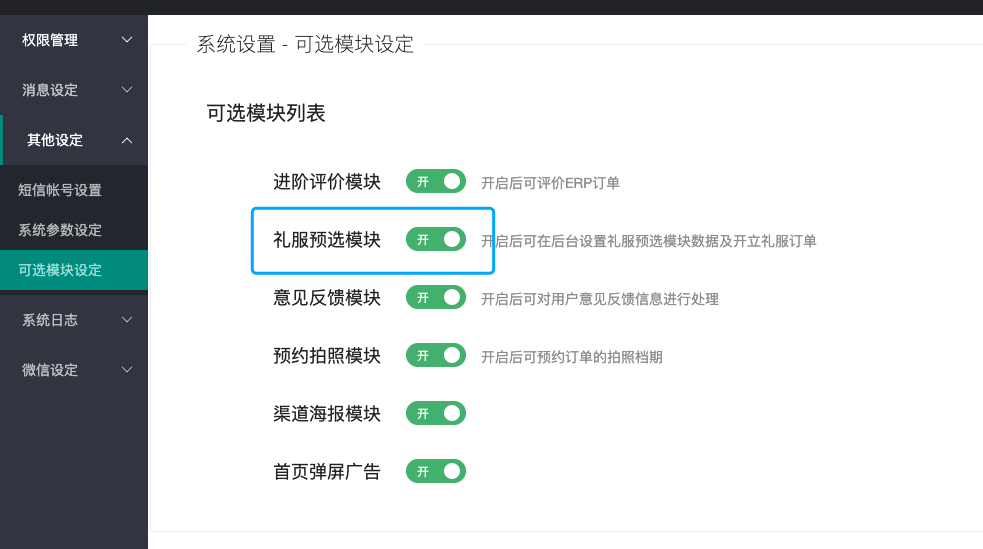Turn off the 礼服预选模块 switch
This screenshot has width=983, height=549.
tap(436, 239)
